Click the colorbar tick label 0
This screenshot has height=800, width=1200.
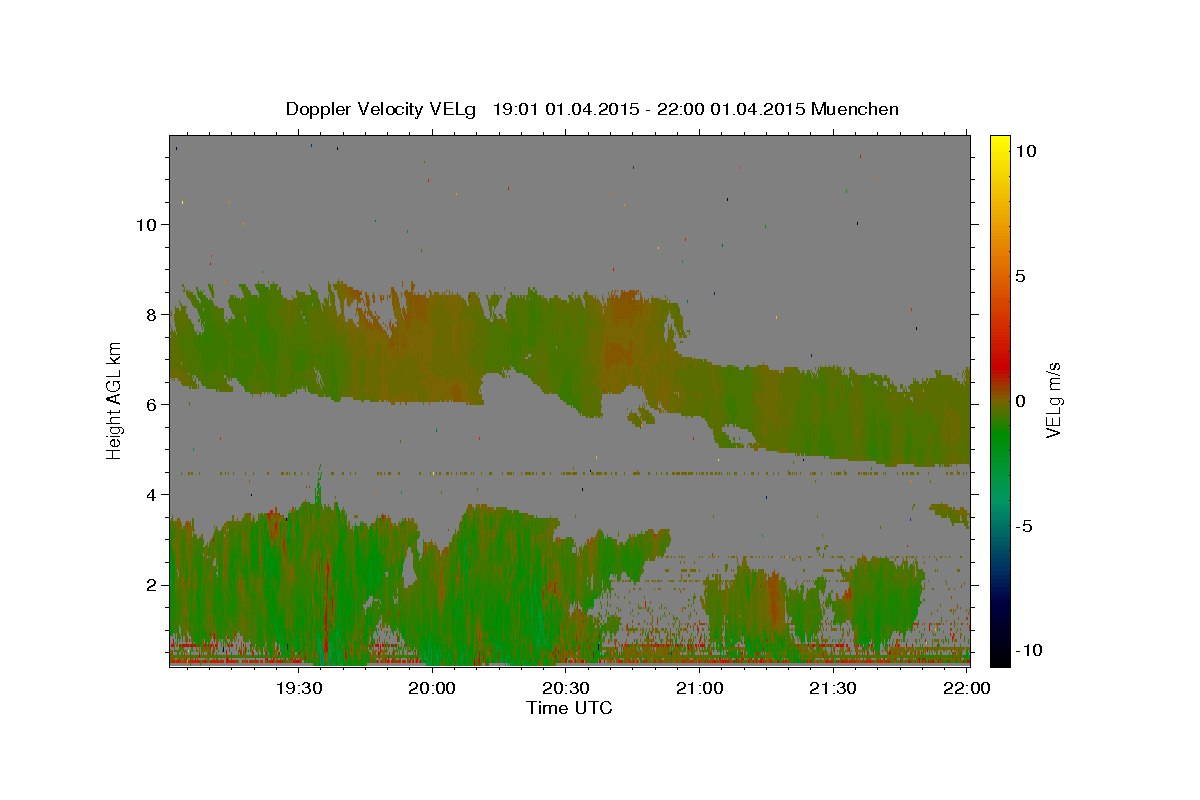1022,401
